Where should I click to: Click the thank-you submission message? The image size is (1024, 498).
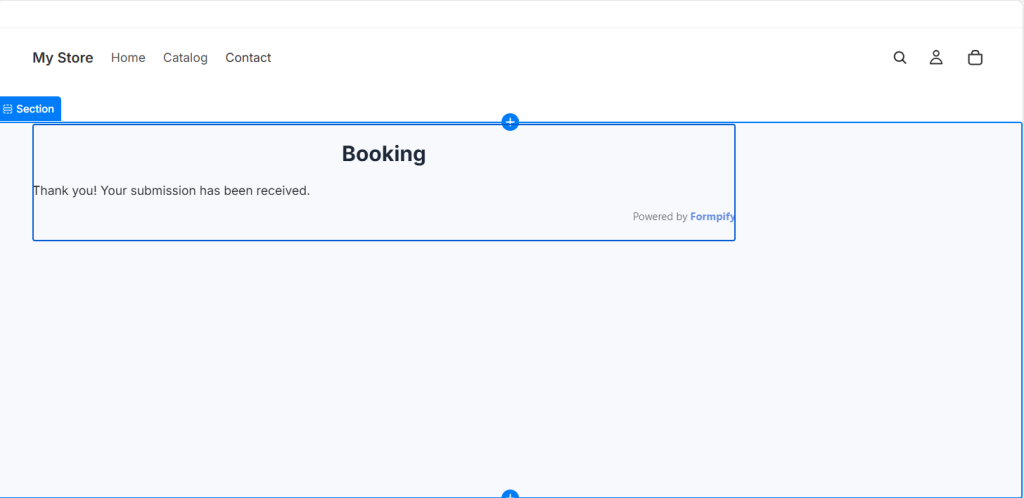(x=172, y=191)
